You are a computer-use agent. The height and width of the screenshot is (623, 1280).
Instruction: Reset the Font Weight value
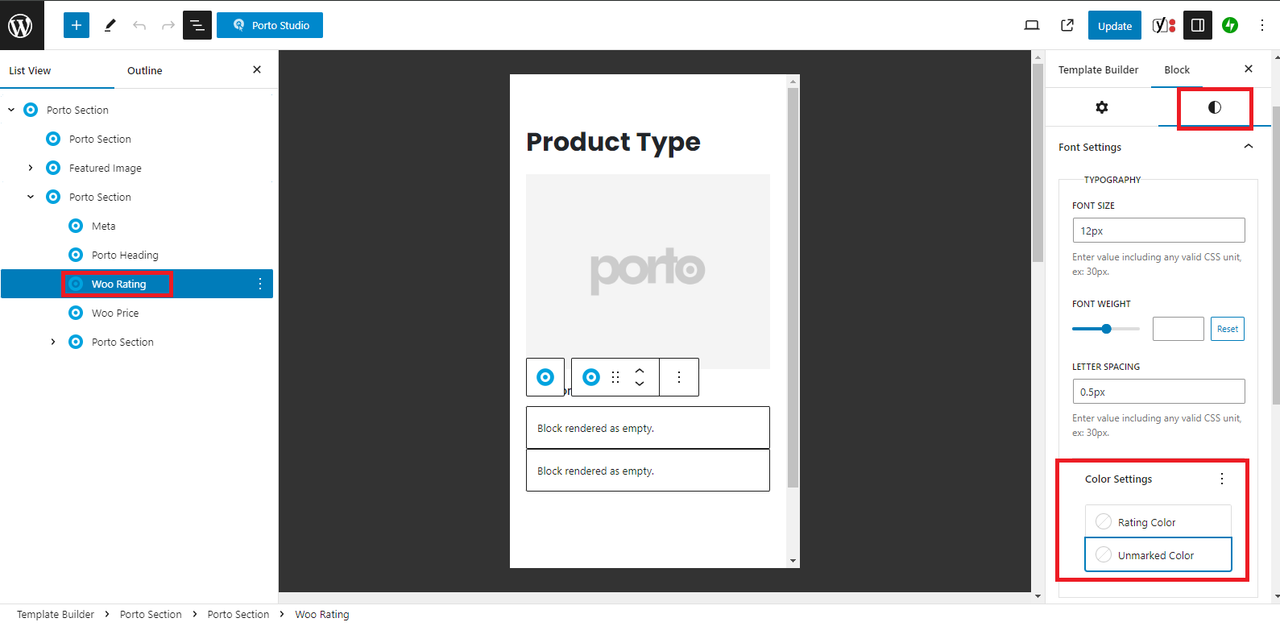click(1228, 329)
